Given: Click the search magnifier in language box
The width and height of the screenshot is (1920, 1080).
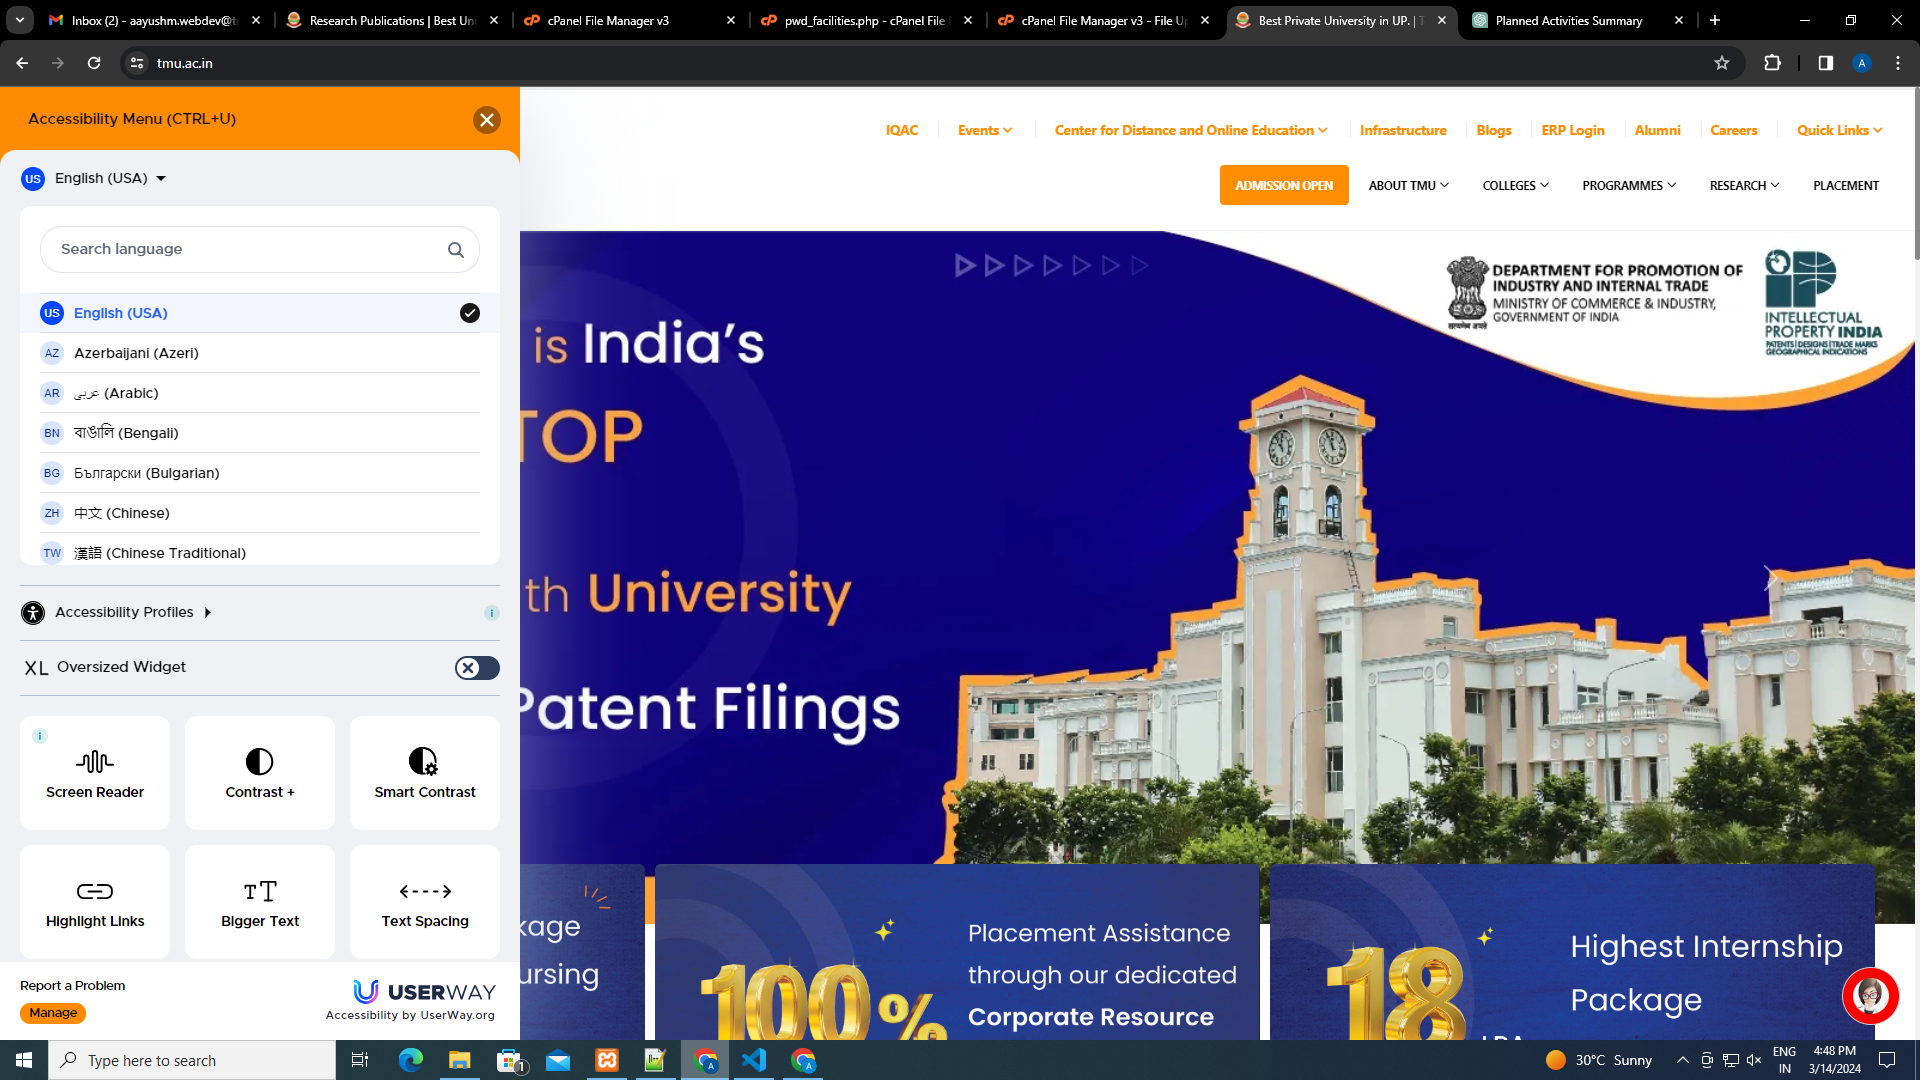Looking at the screenshot, I should coord(456,250).
